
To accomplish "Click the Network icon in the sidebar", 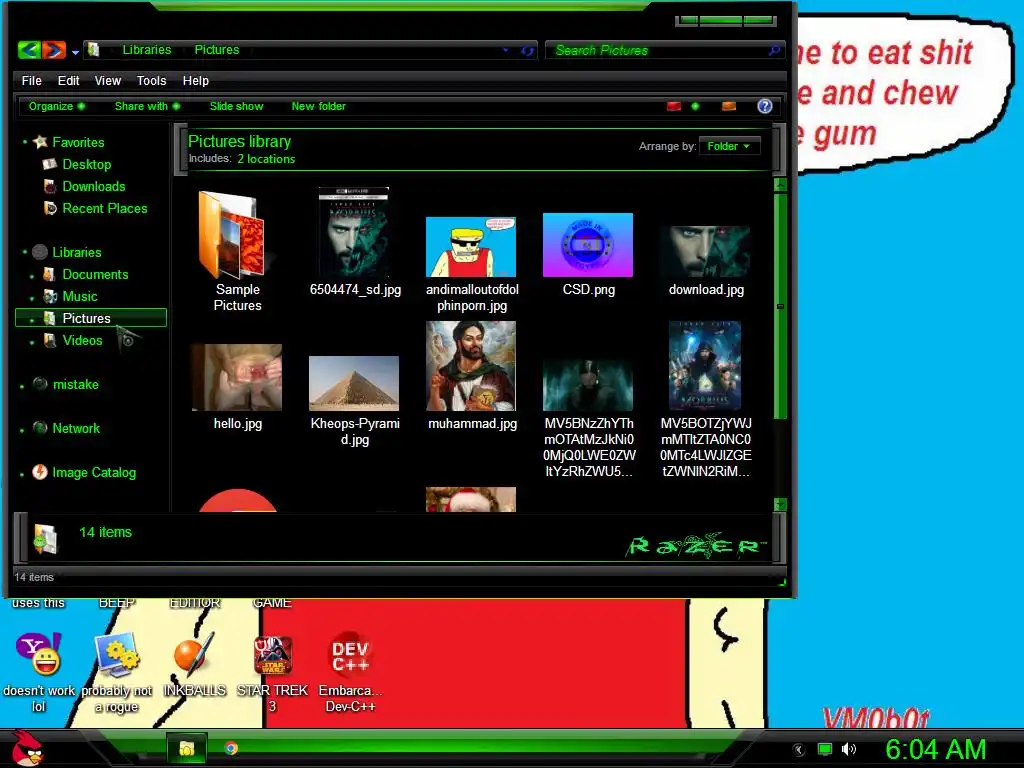I will 40,428.
